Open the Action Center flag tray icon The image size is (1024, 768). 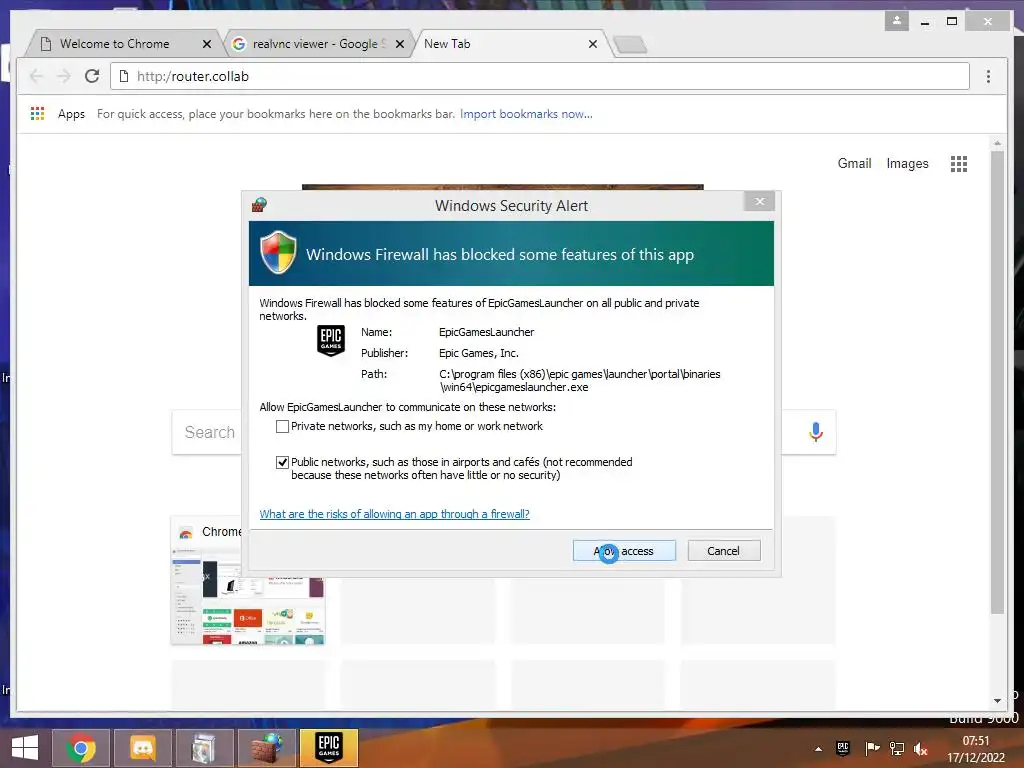click(x=871, y=748)
